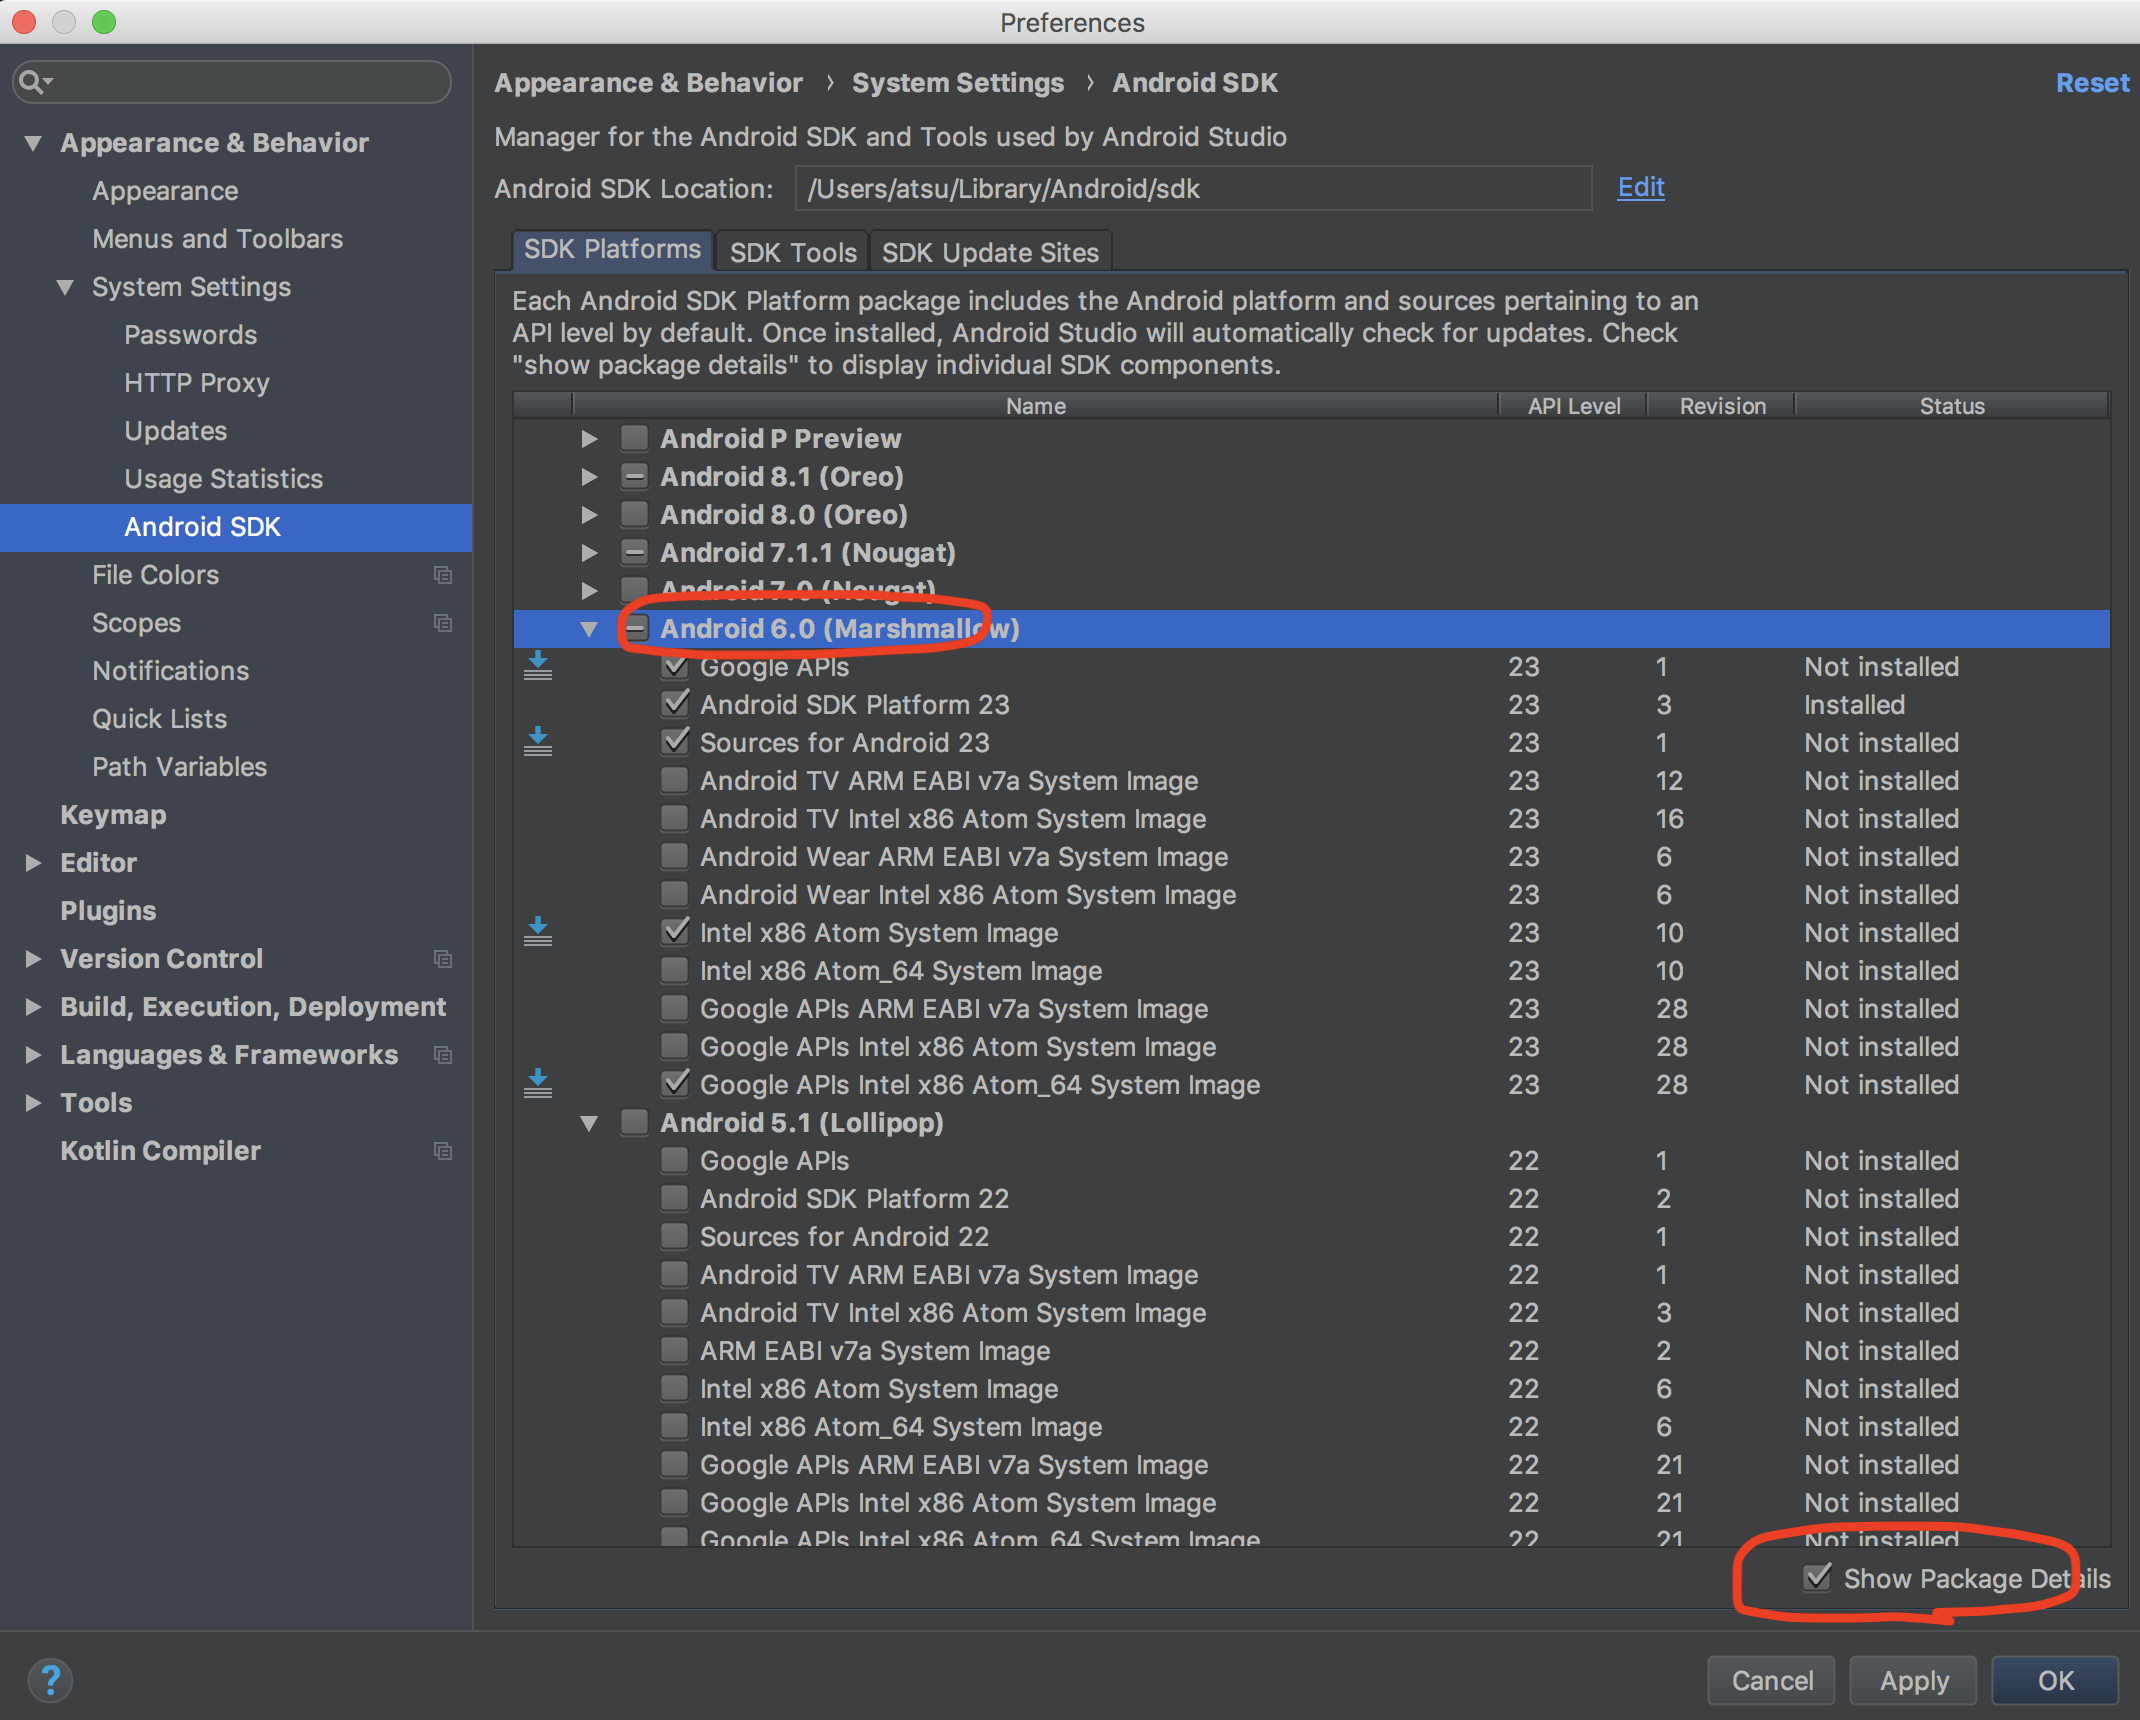Expand the Editor settings section
Viewport: 2140px width, 1720px height.
coord(33,863)
